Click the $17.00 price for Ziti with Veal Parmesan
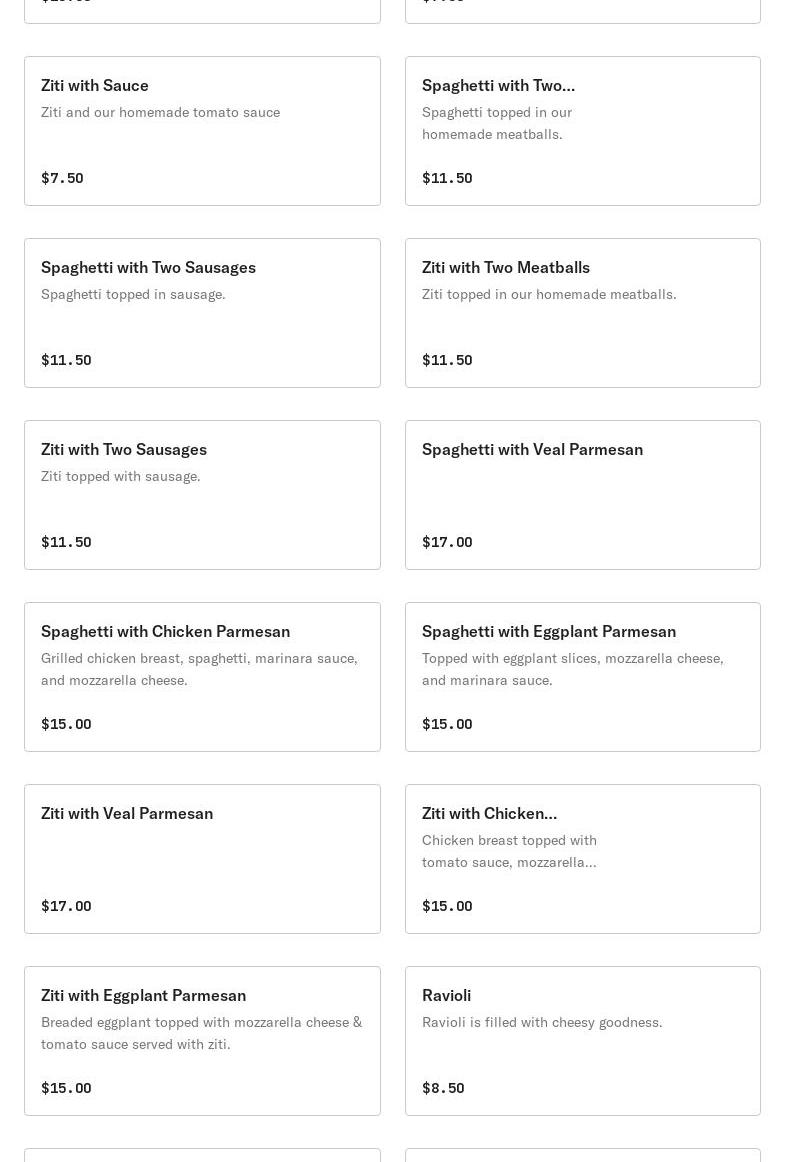The width and height of the screenshot is (785, 1162). pos(66,906)
